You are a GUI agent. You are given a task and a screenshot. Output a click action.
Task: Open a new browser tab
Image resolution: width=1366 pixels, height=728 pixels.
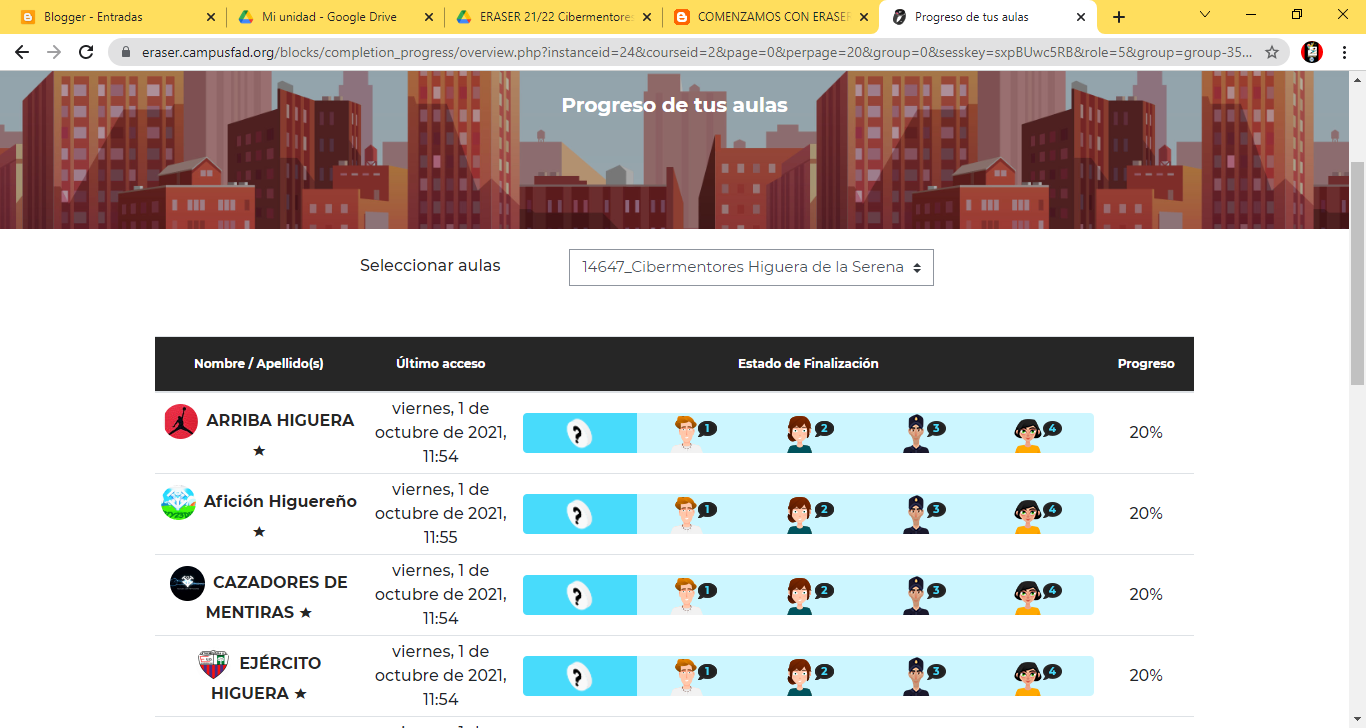[1119, 17]
